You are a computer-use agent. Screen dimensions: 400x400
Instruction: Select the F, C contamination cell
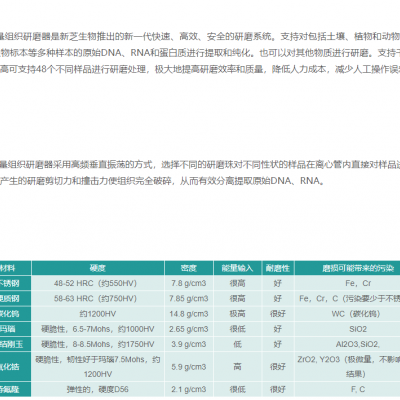point(347,389)
